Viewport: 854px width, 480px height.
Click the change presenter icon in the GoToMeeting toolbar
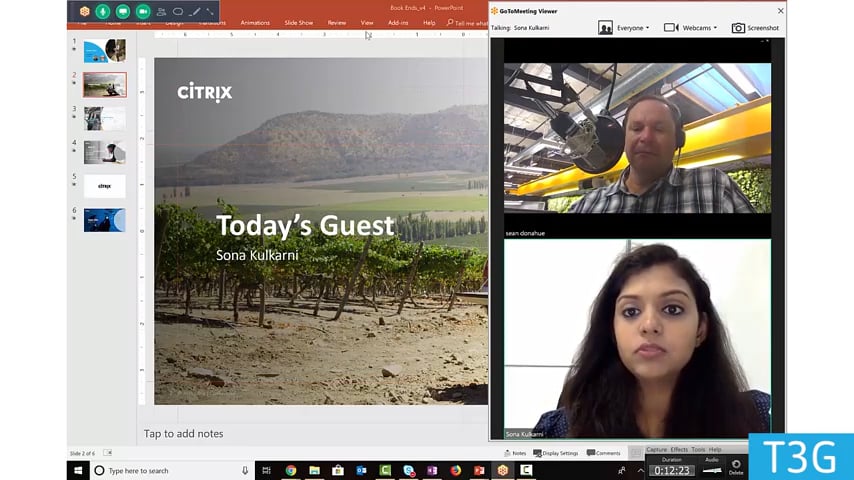point(161,11)
